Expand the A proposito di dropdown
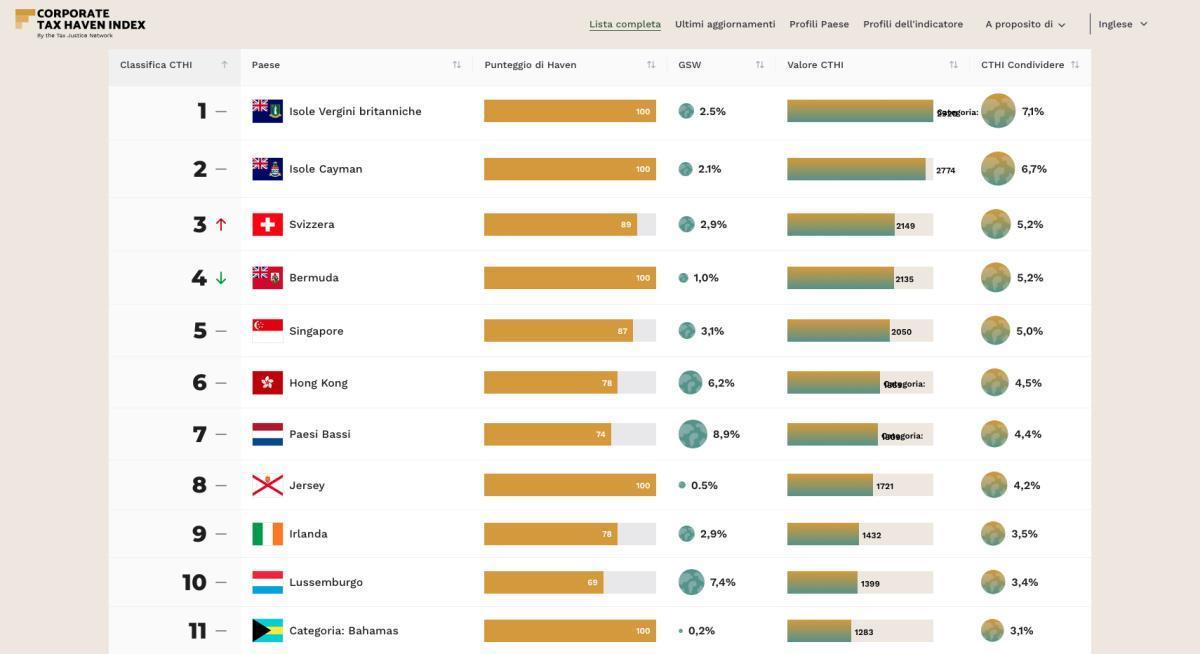The image size is (1200, 654). click(x=1025, y=24)
